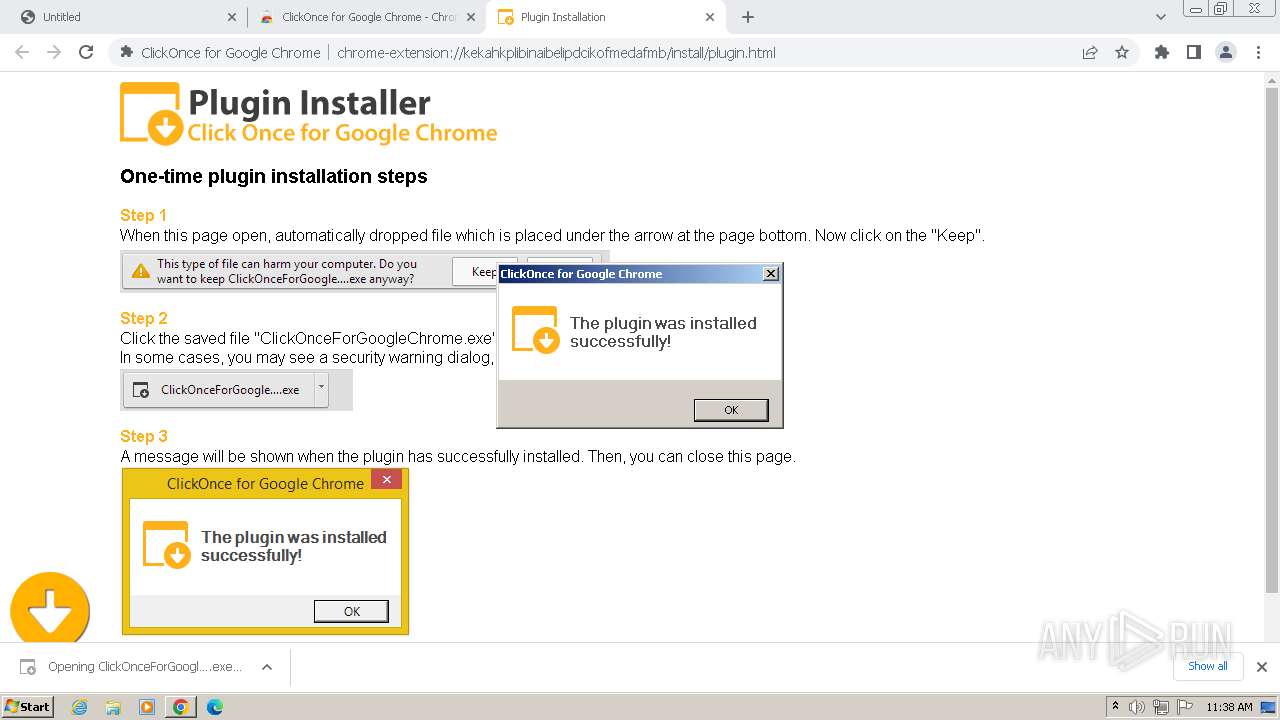Open Windows Media Player from taskbar

click(147, 707)
